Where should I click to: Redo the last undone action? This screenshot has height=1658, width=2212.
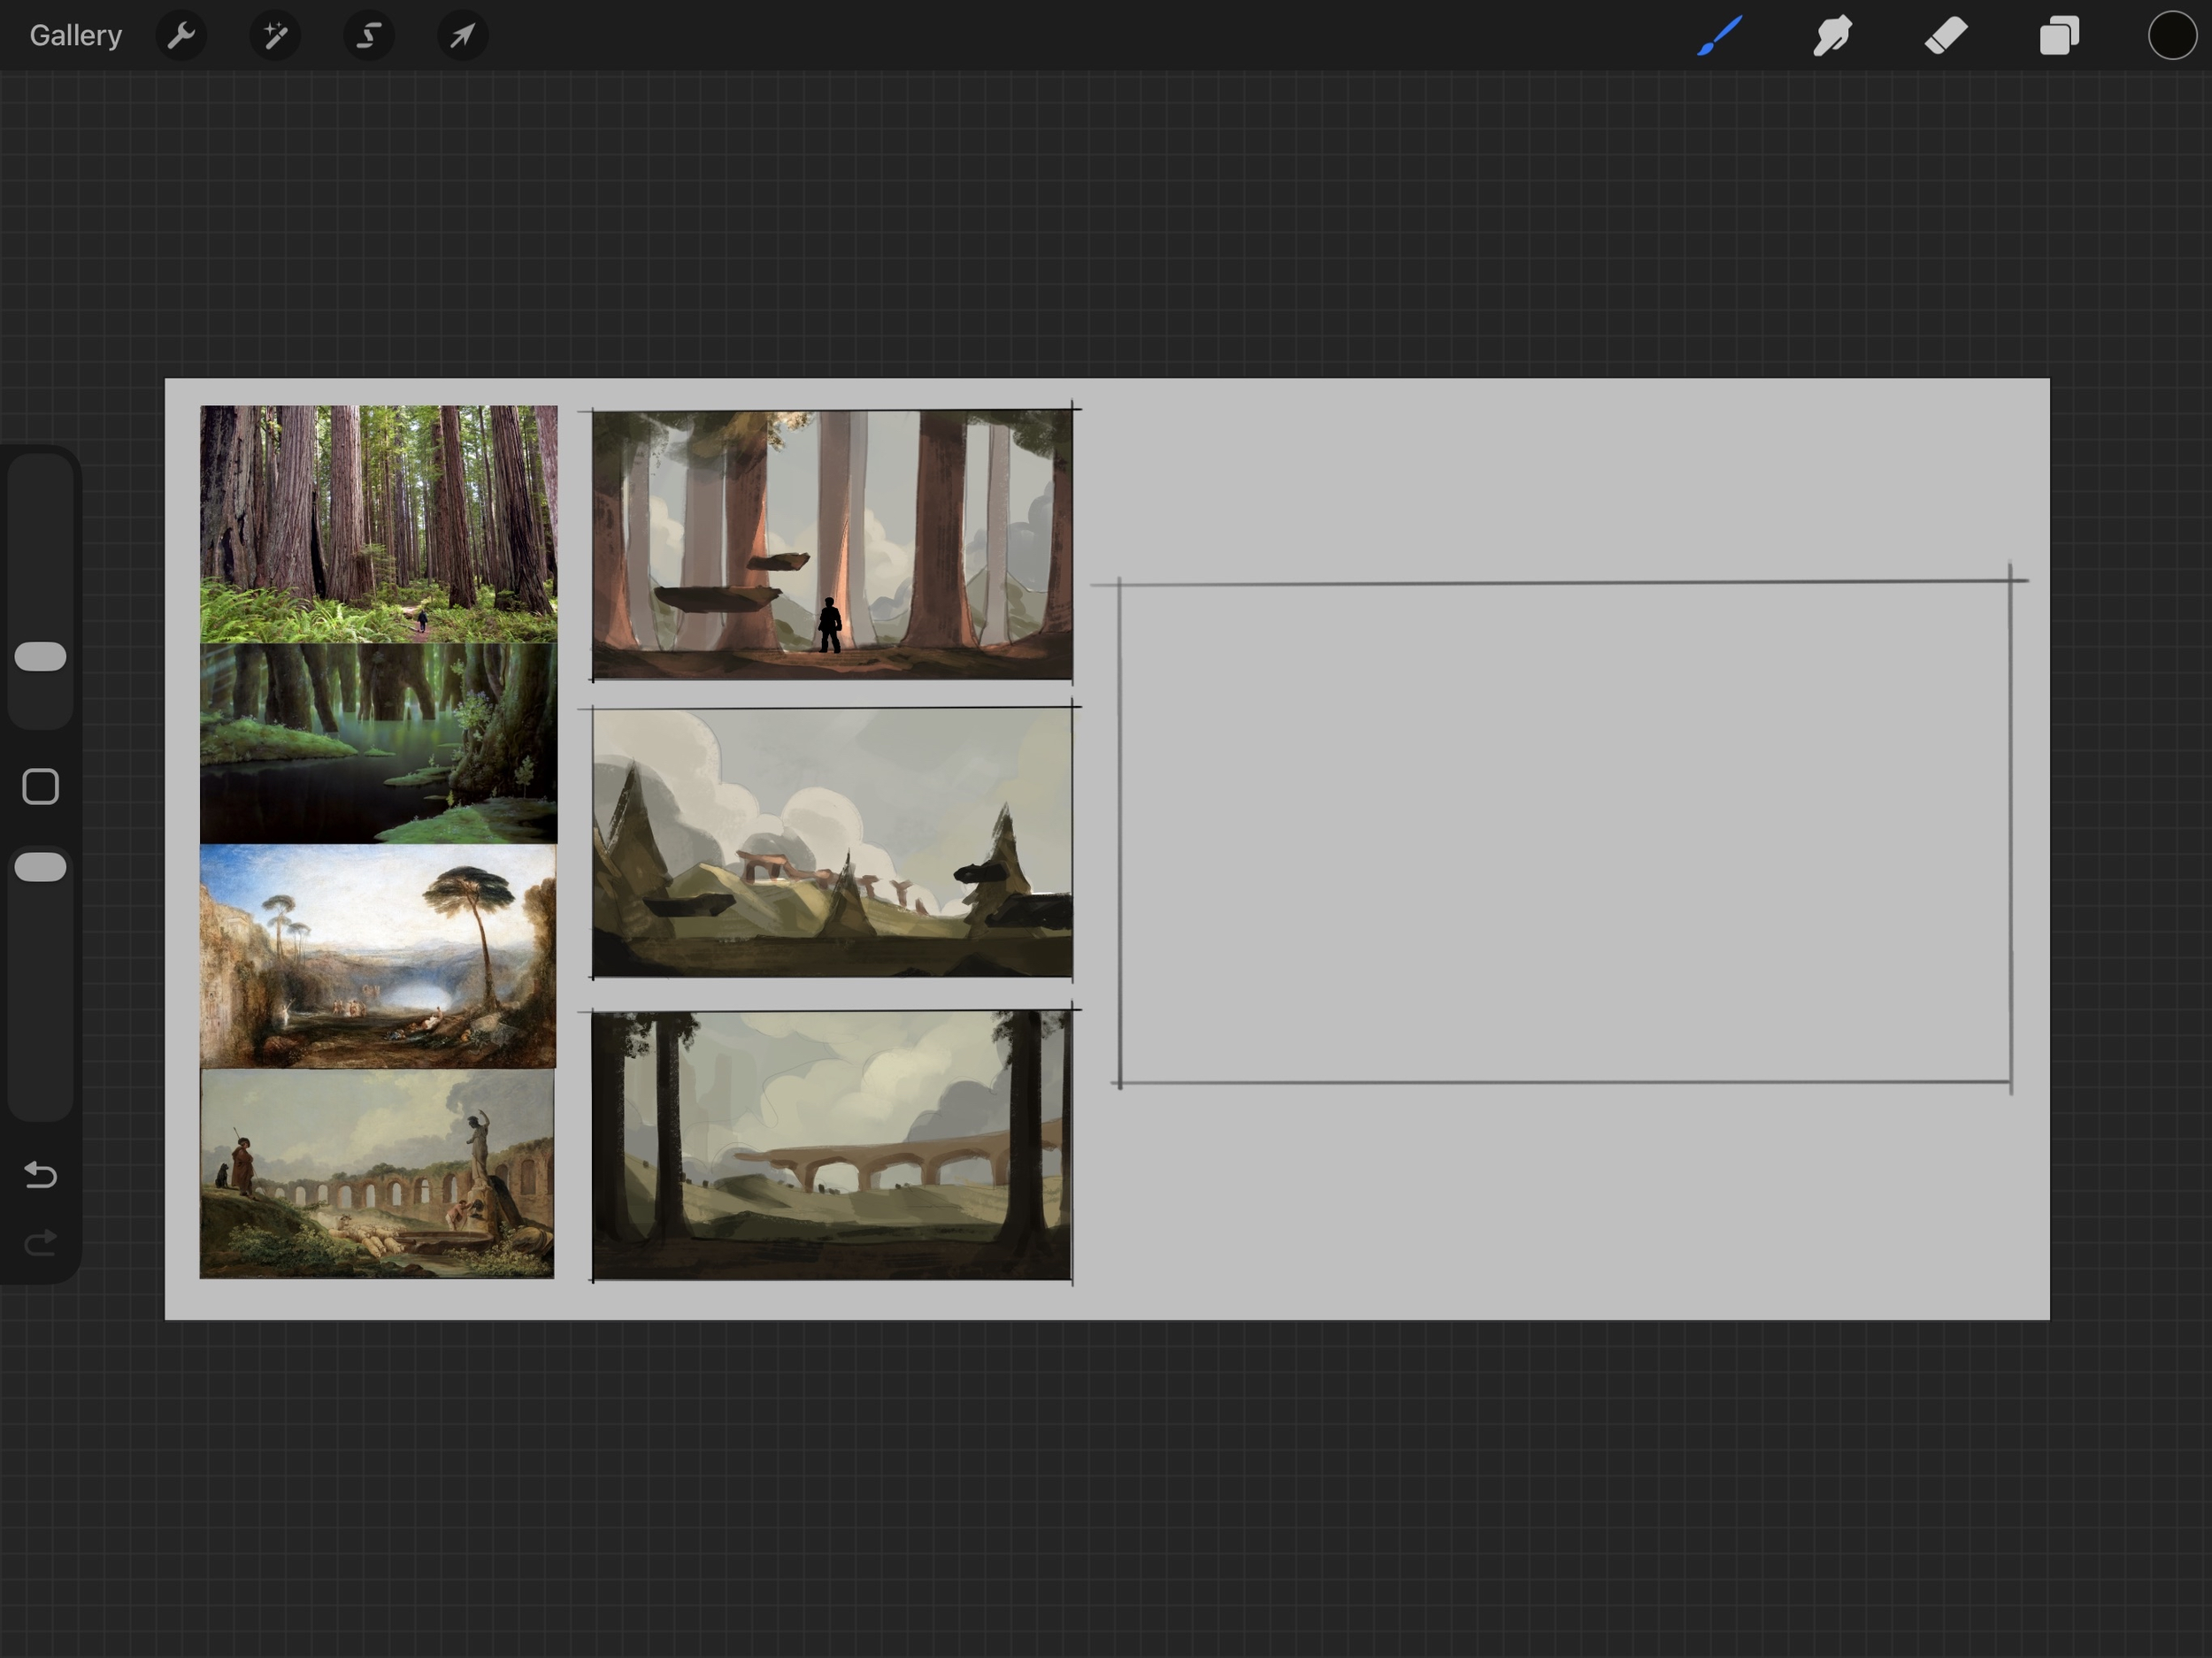pyautogui.click(x=41, y=1243)
